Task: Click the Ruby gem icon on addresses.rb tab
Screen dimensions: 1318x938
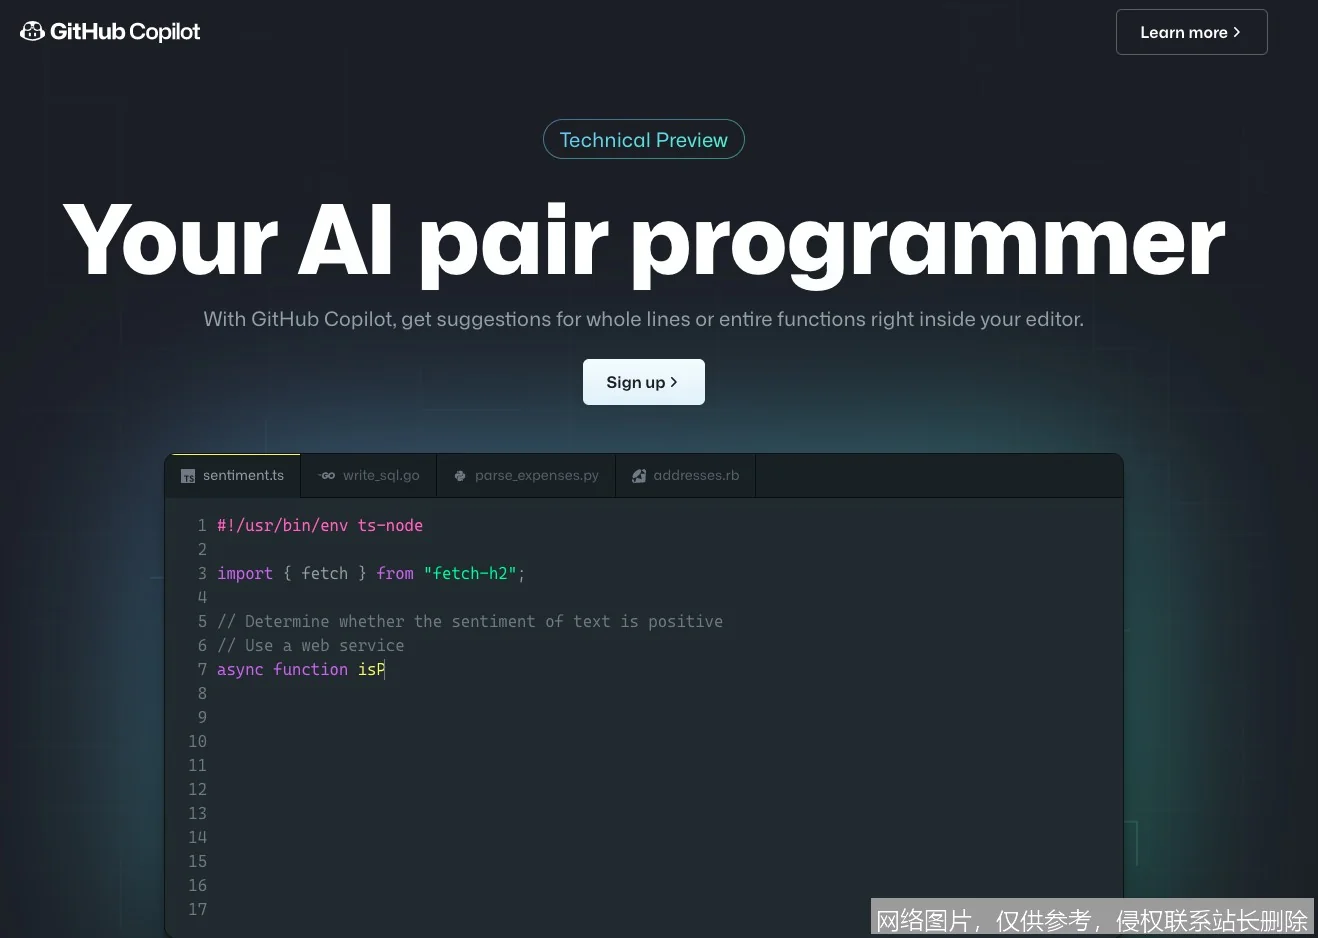Action: 639,475
